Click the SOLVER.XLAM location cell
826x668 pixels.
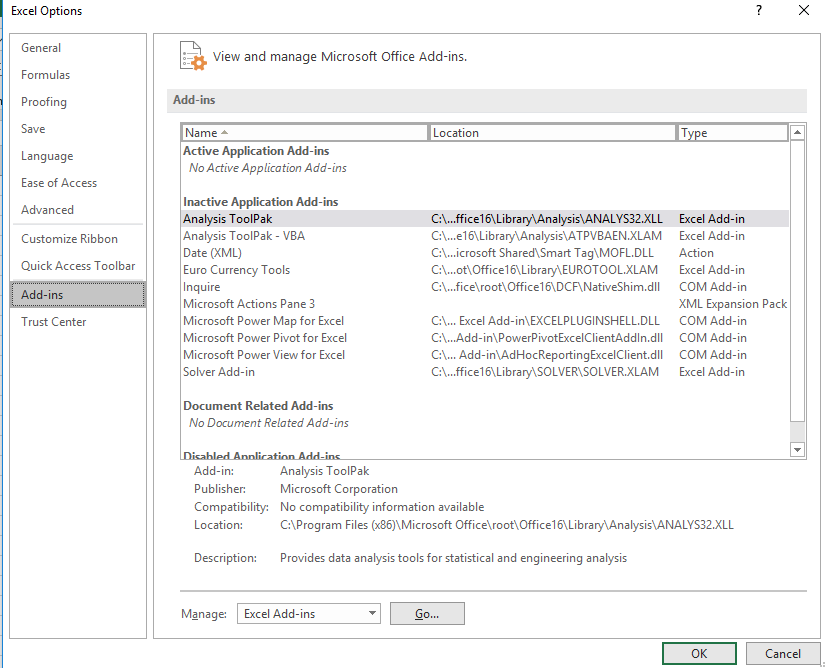tap(545, 372)
